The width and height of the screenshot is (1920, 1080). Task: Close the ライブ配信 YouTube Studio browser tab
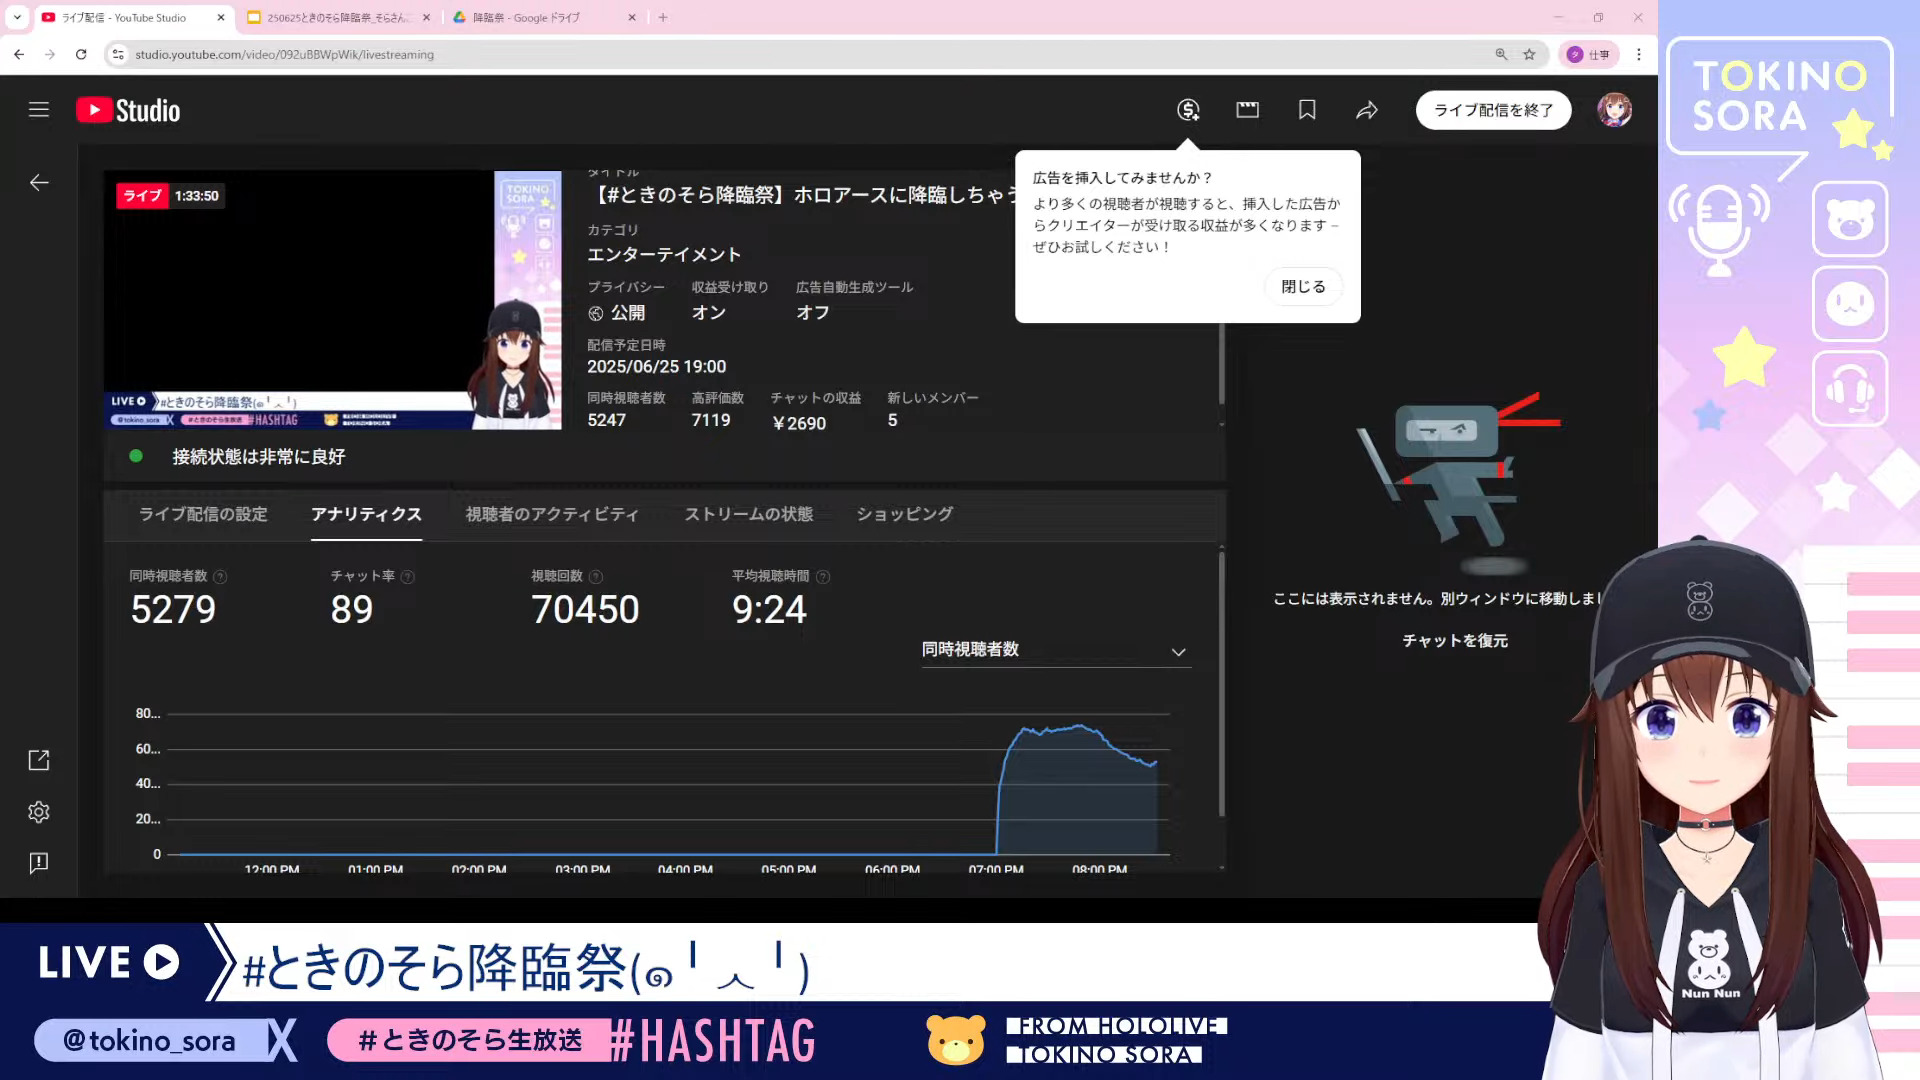221,17
